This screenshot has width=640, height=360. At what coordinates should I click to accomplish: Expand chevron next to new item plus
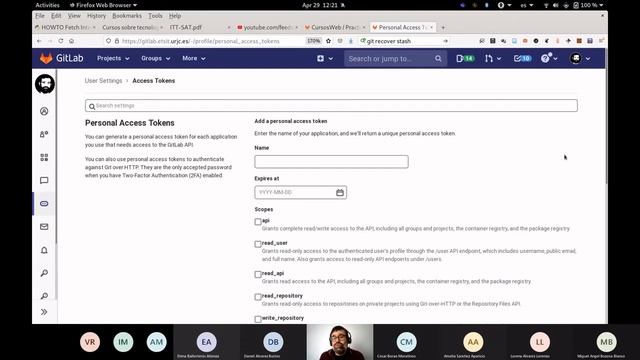pos(331,59)
